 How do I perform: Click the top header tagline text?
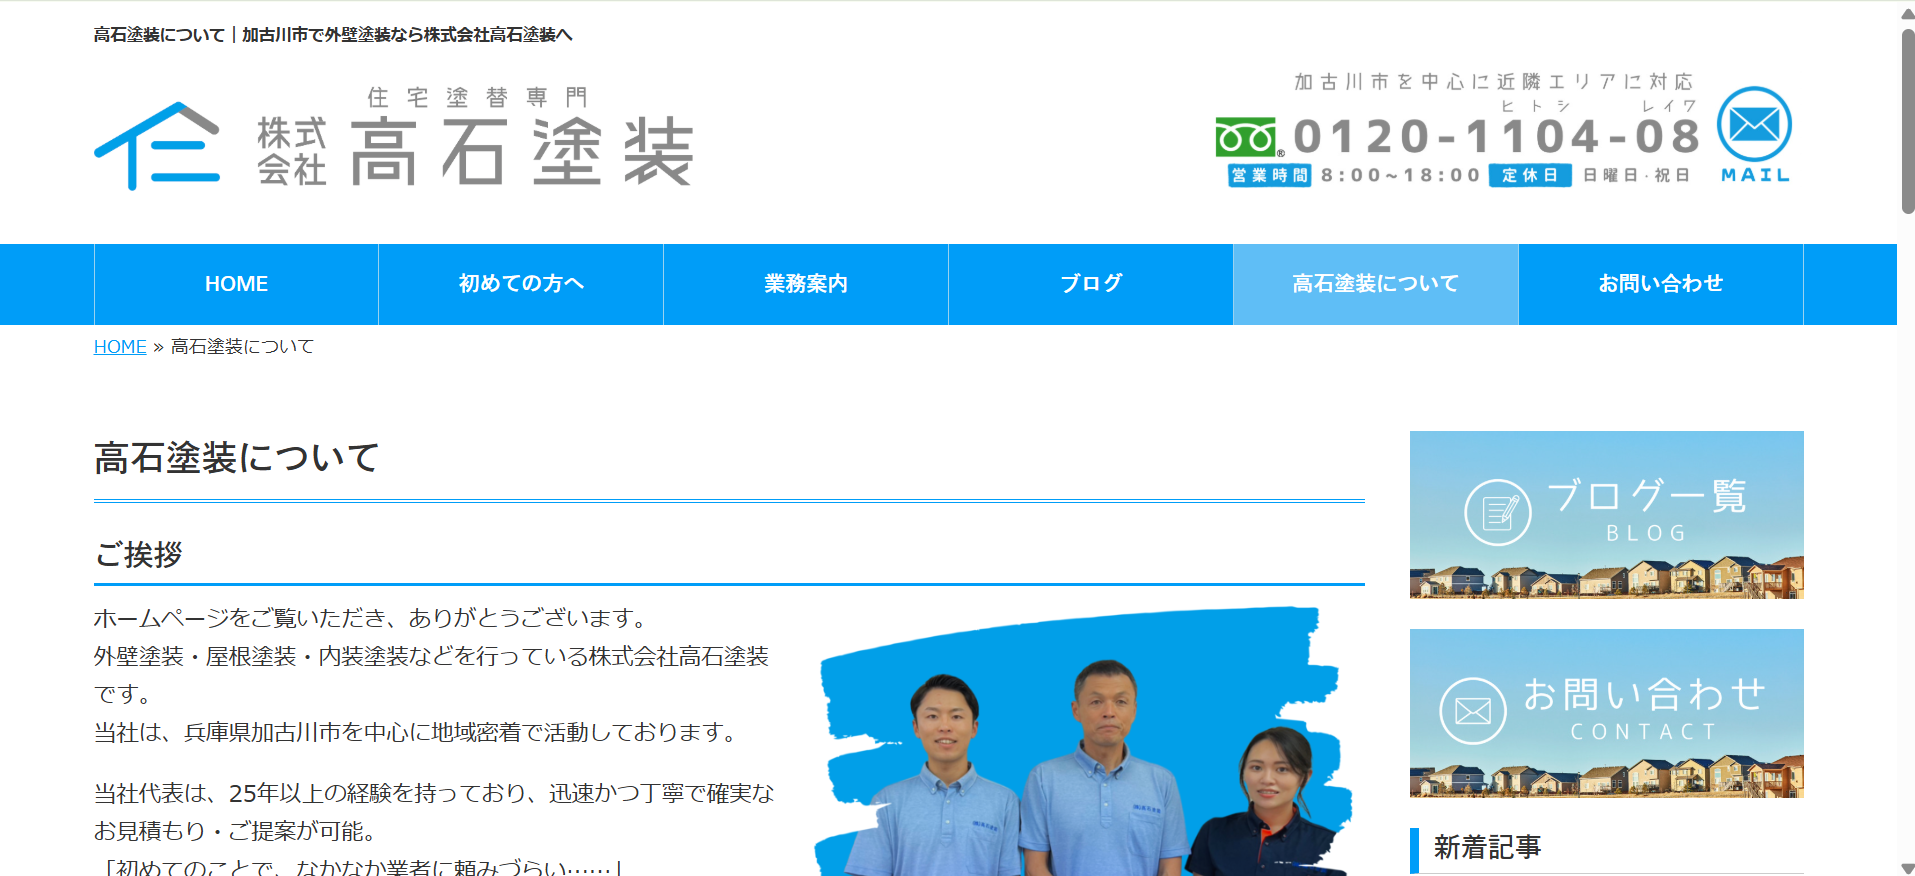(x=333, y=35)
